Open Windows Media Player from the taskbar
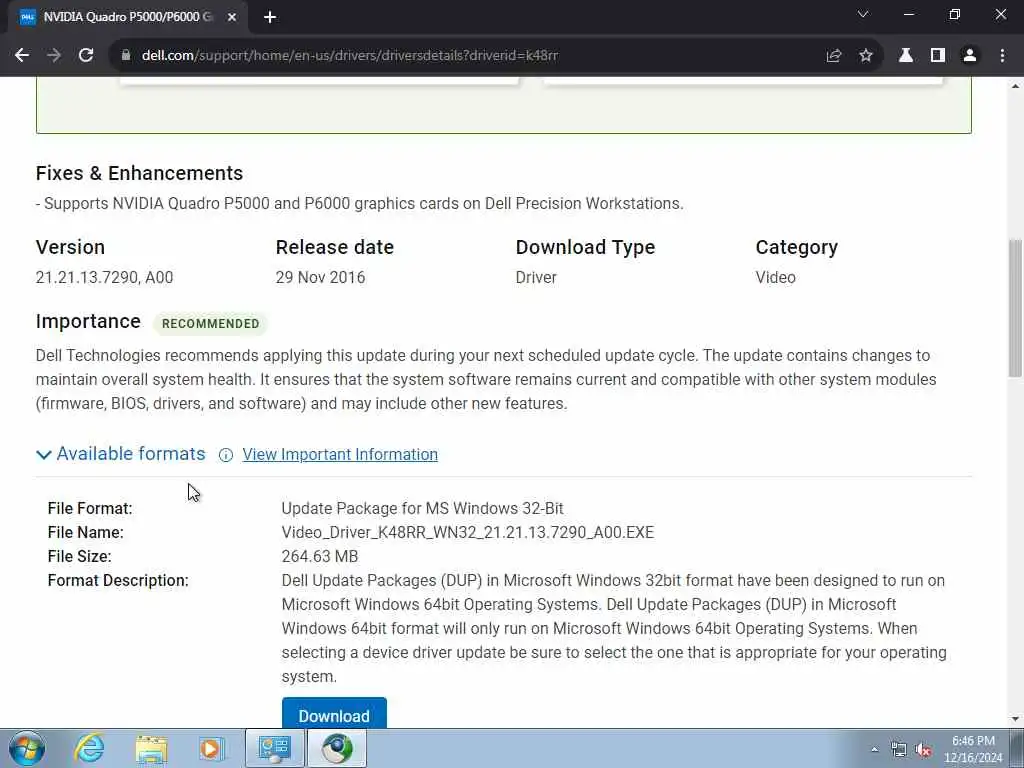1024x768 pixels. pyautogui.click(x=212, y=748)
